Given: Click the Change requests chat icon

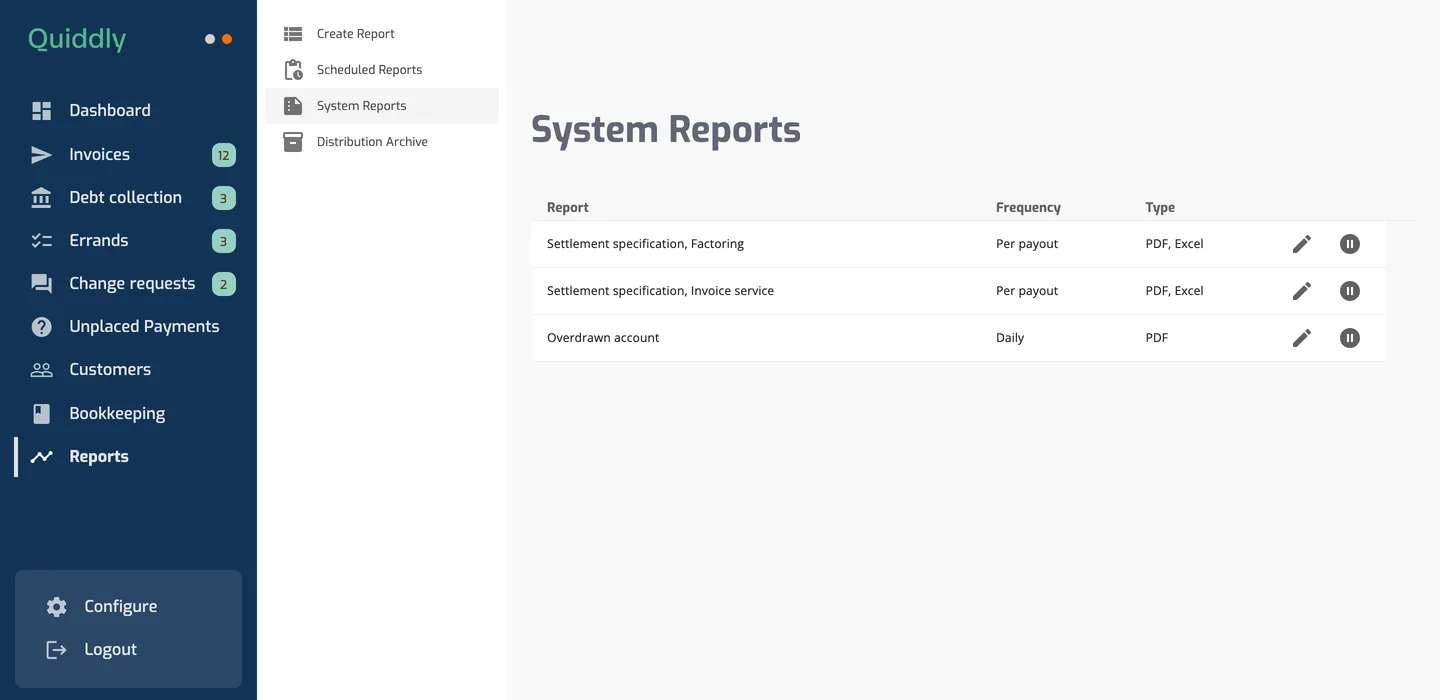Looking at the screenshot, I should (x=41, y=284).
